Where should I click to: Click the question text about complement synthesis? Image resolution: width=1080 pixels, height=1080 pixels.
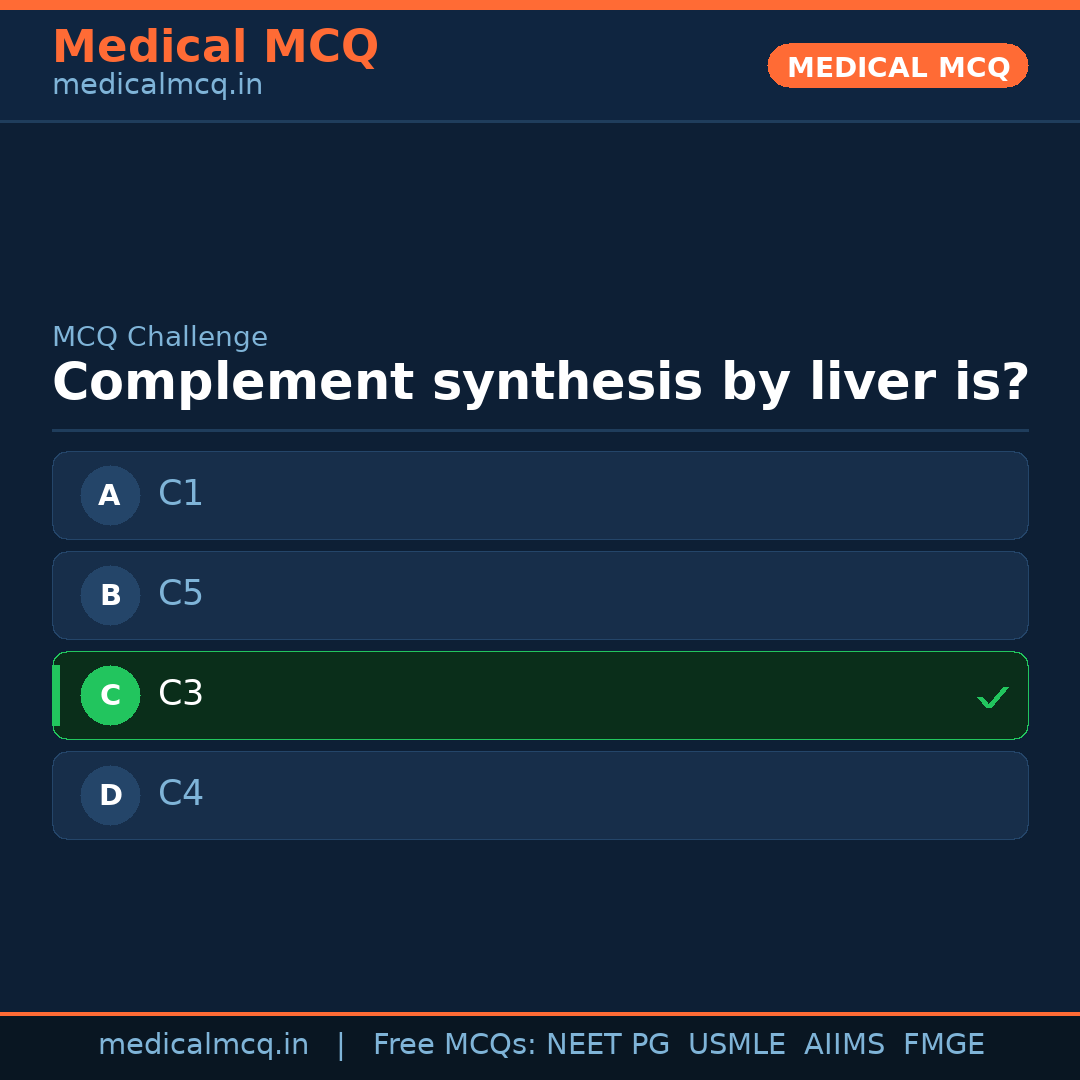pyautogui.click(x=540, y=383)
